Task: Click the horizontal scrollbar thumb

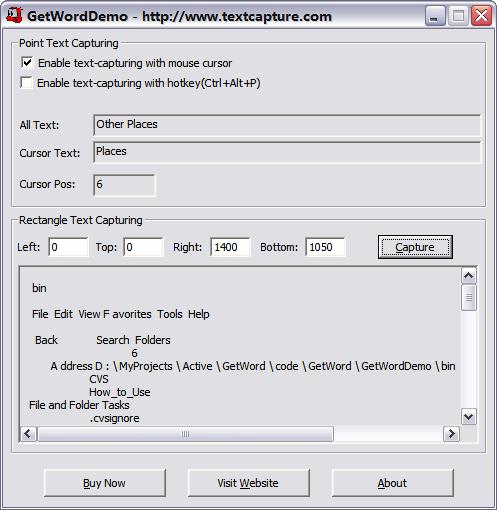Action: pos(185,434)
